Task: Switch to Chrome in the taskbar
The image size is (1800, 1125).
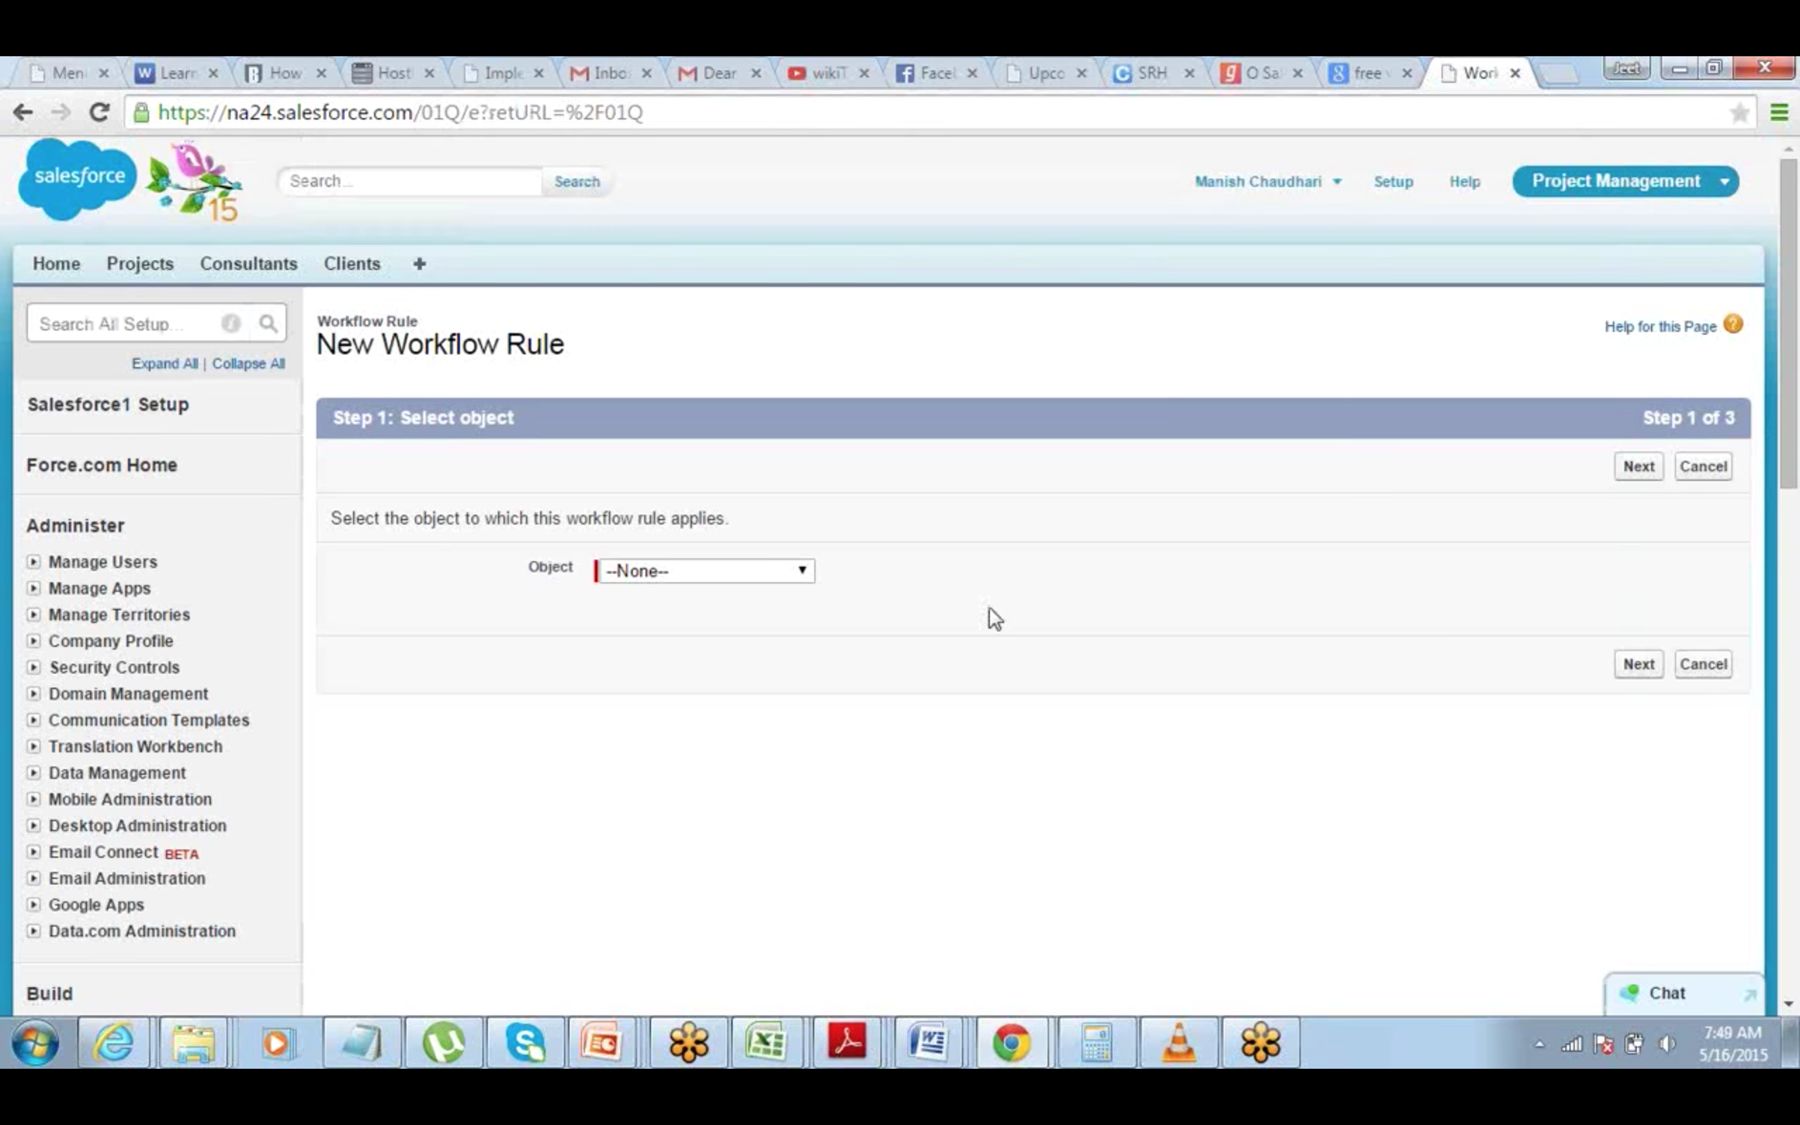Action: click(1011, 1043)
